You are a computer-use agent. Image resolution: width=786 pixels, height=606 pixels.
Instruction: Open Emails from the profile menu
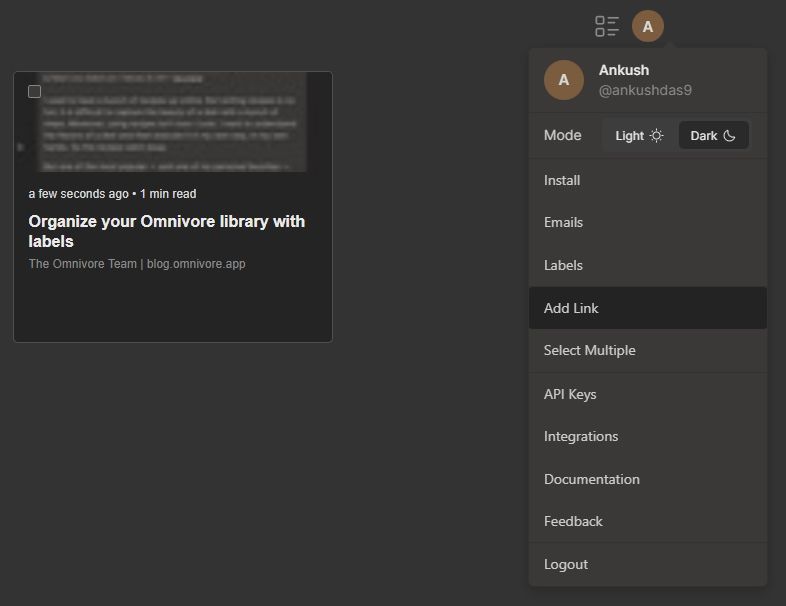click(563, 223)
